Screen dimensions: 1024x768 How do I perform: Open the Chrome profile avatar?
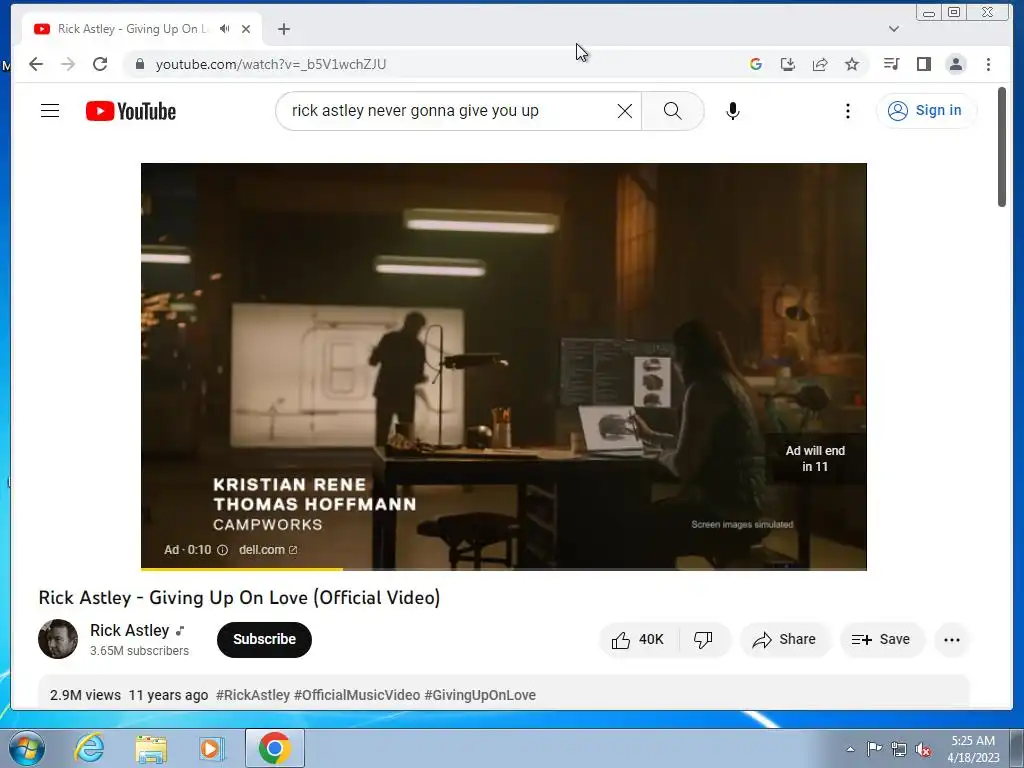click(x=956, y=64)
